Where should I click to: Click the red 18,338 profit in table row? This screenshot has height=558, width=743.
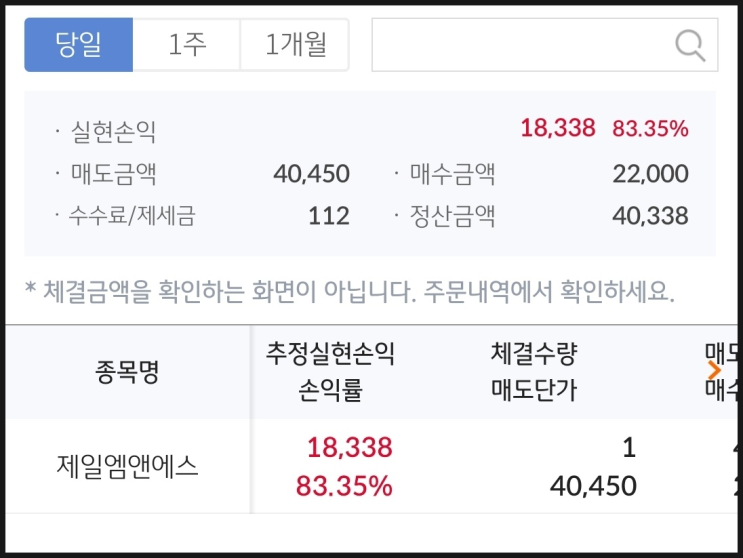[x=349, y=447]
